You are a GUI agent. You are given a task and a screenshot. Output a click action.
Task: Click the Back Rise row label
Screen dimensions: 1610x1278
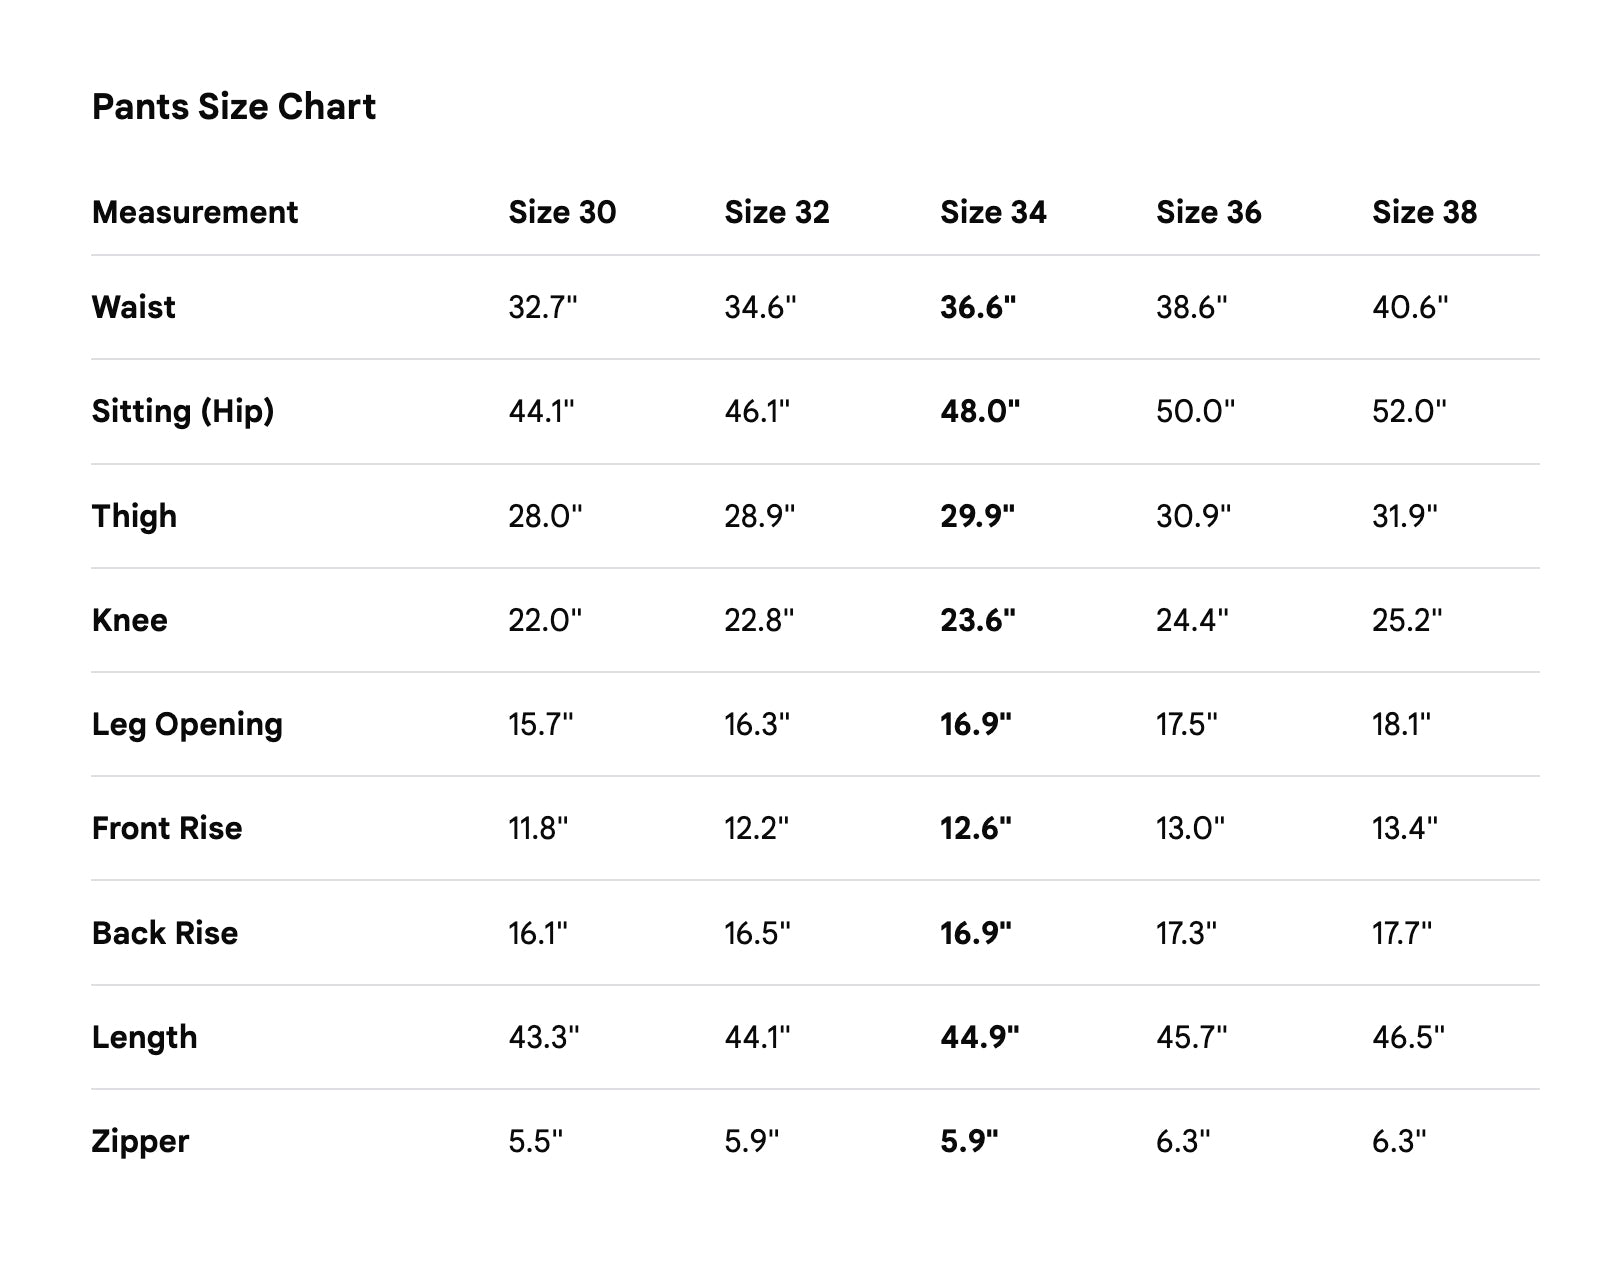(165, 933)
